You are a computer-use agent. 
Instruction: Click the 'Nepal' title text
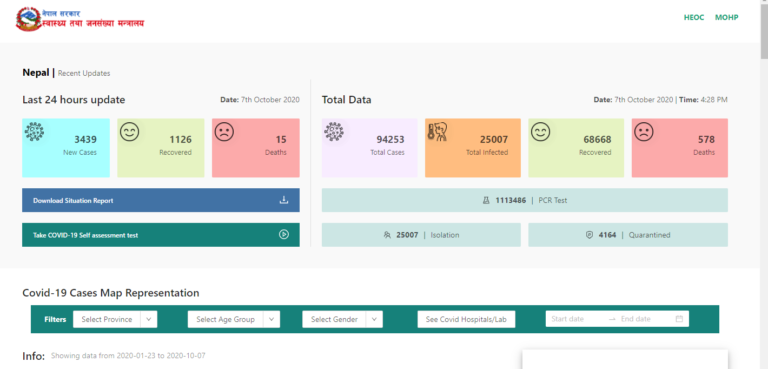point(36,73)
